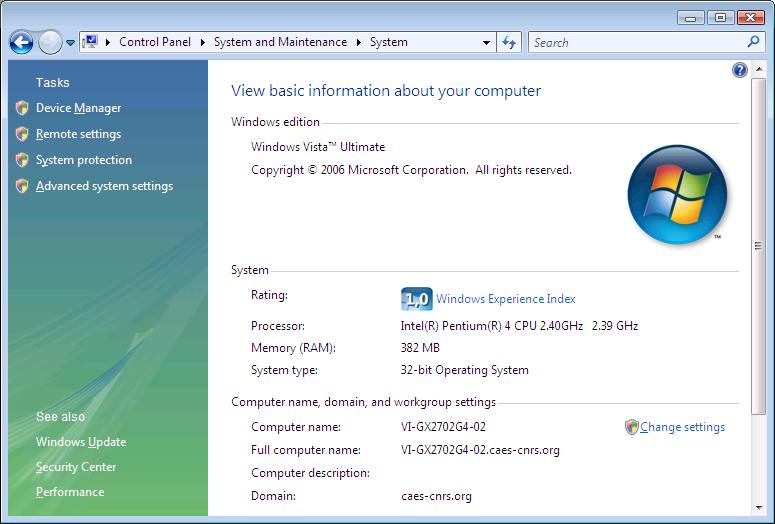Click the domain value caes-cnrs.org
The width and height of the screenshot is (775, 524).
tap(436, 496)
